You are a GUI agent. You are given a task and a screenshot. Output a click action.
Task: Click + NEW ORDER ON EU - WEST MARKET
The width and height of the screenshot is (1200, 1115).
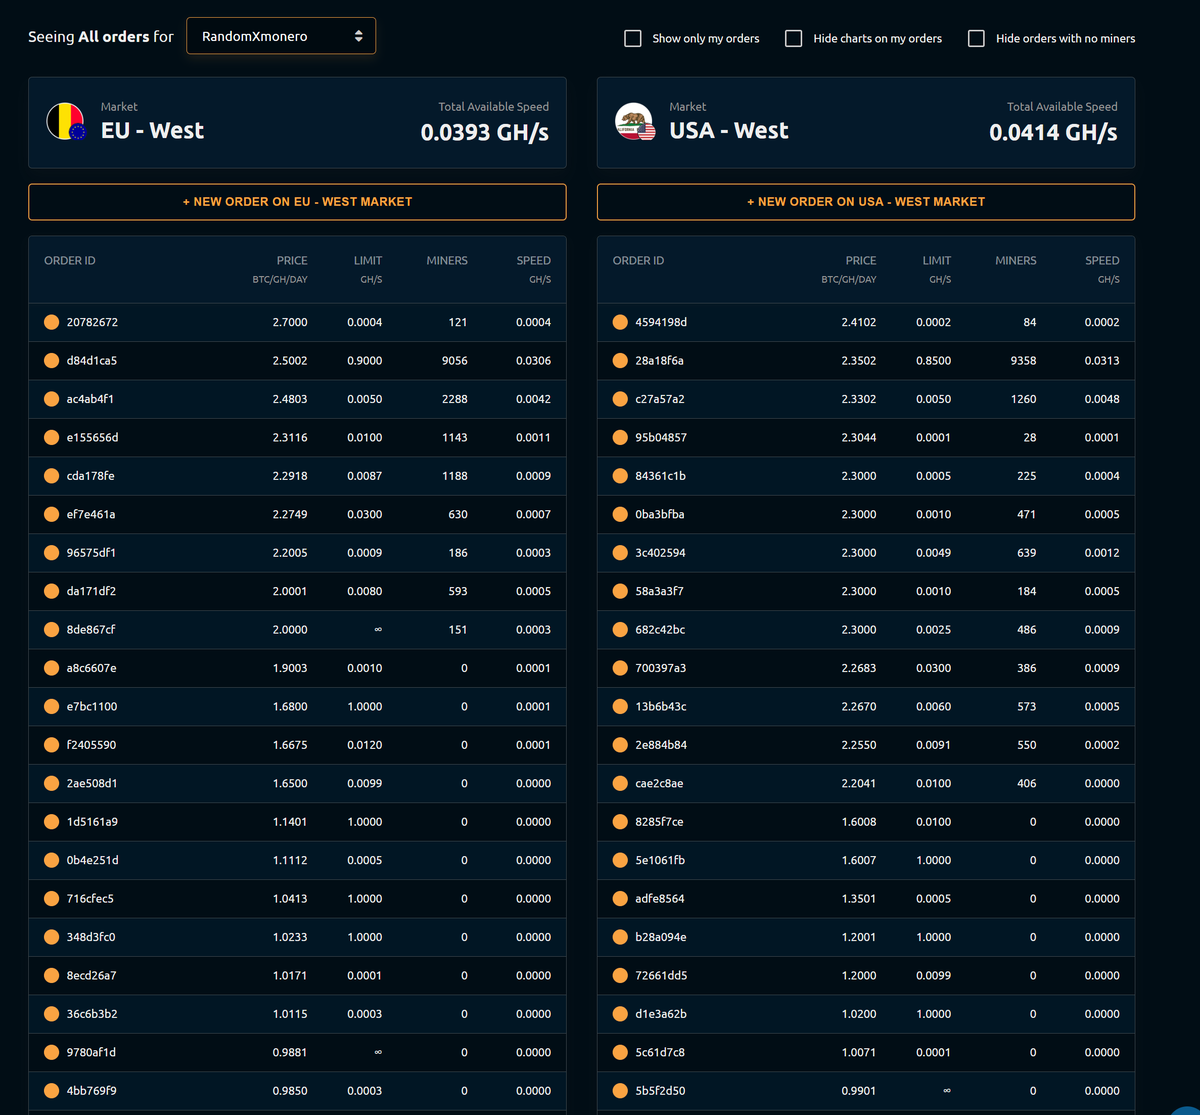(x=297, y=201)
